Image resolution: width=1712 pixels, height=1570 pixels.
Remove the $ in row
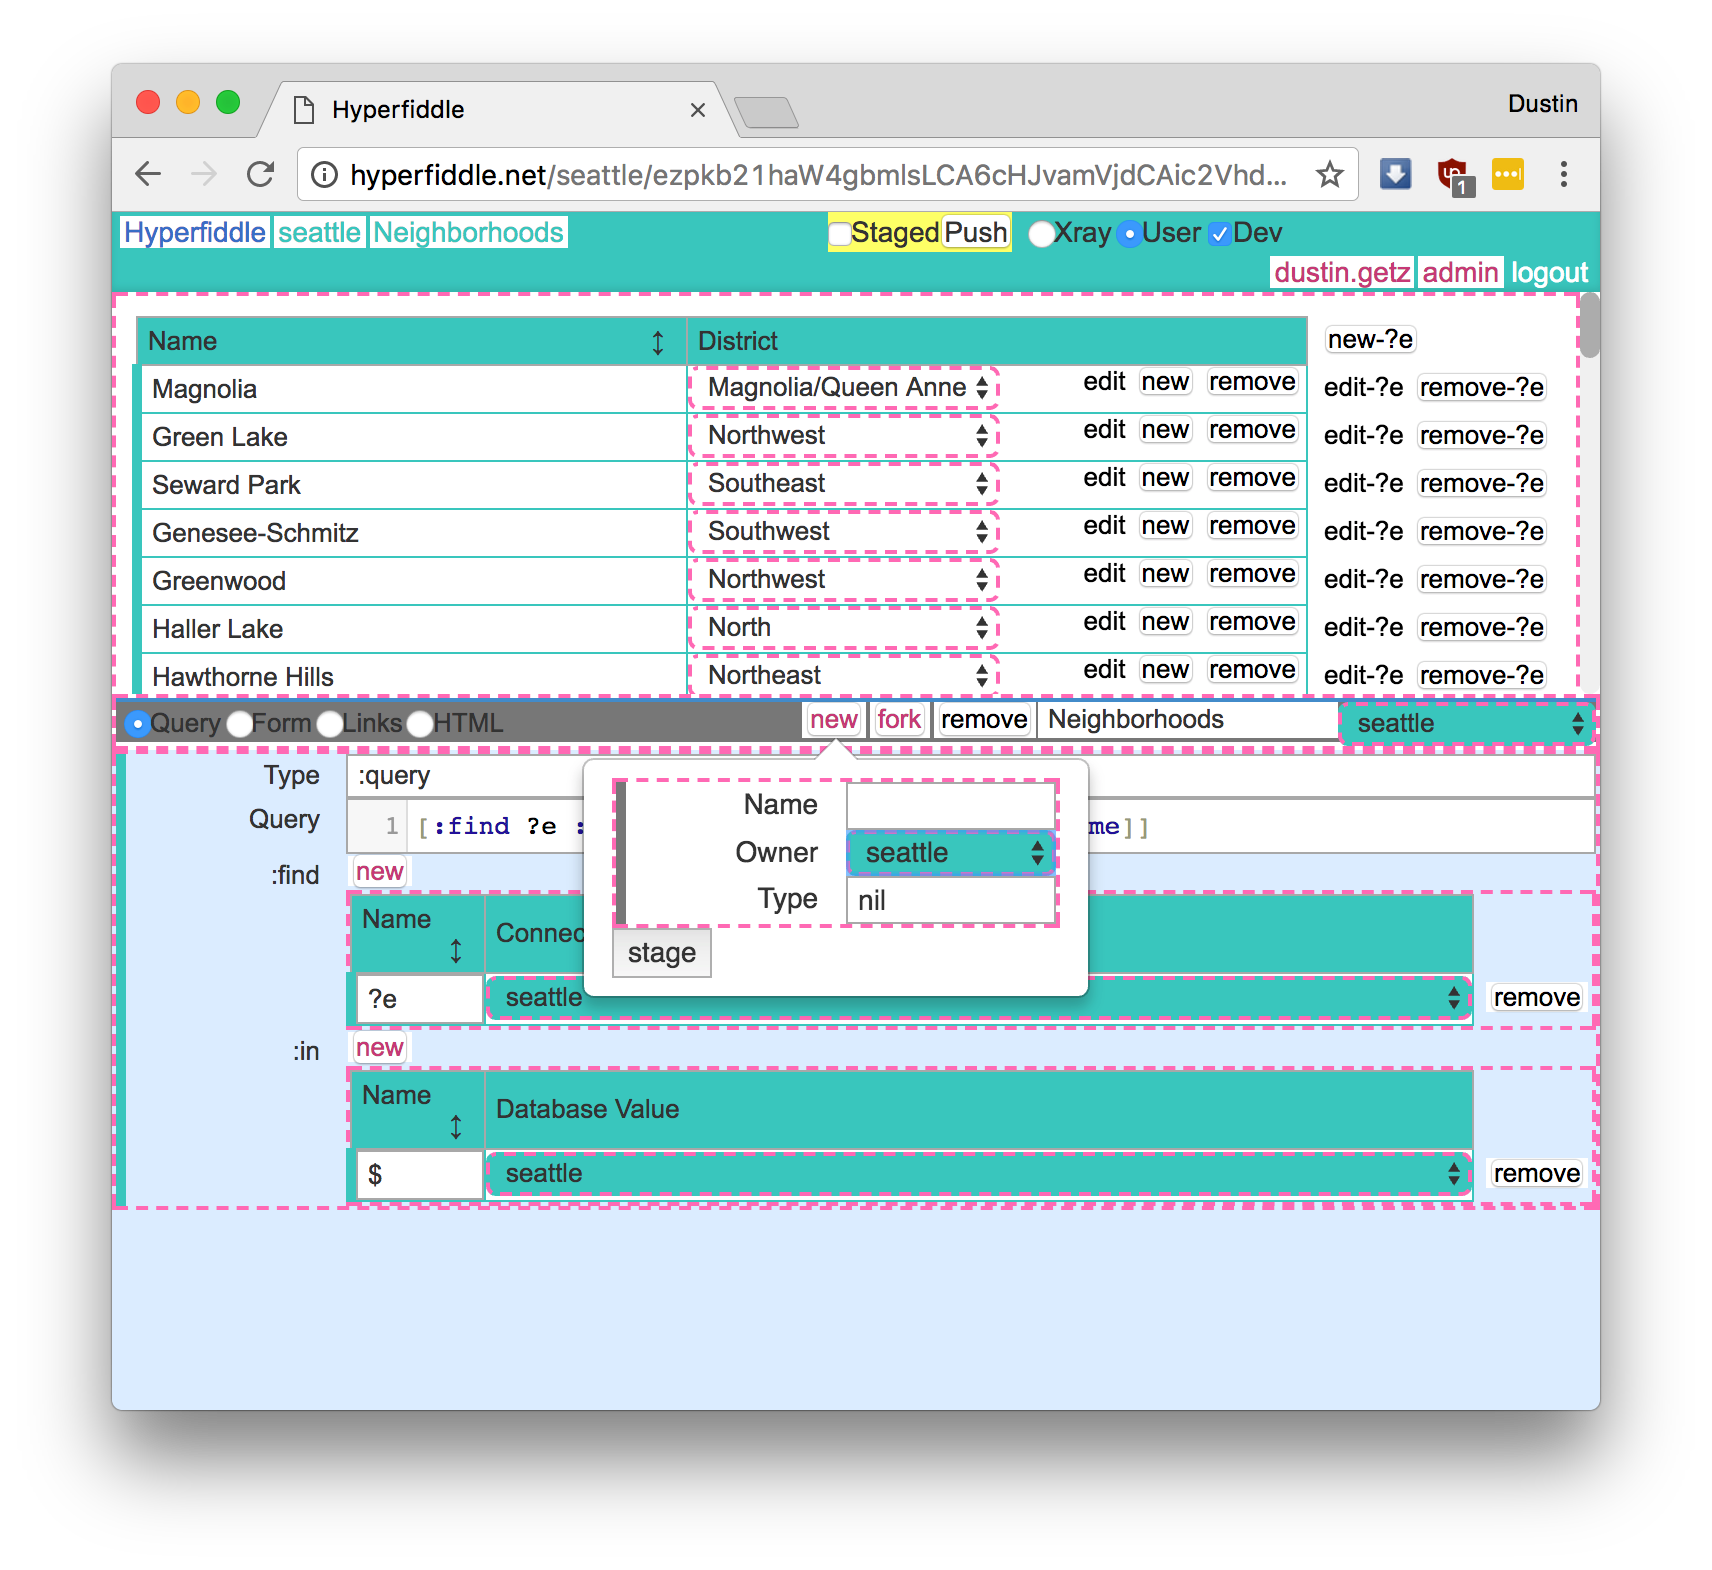coord(1536,1173)
